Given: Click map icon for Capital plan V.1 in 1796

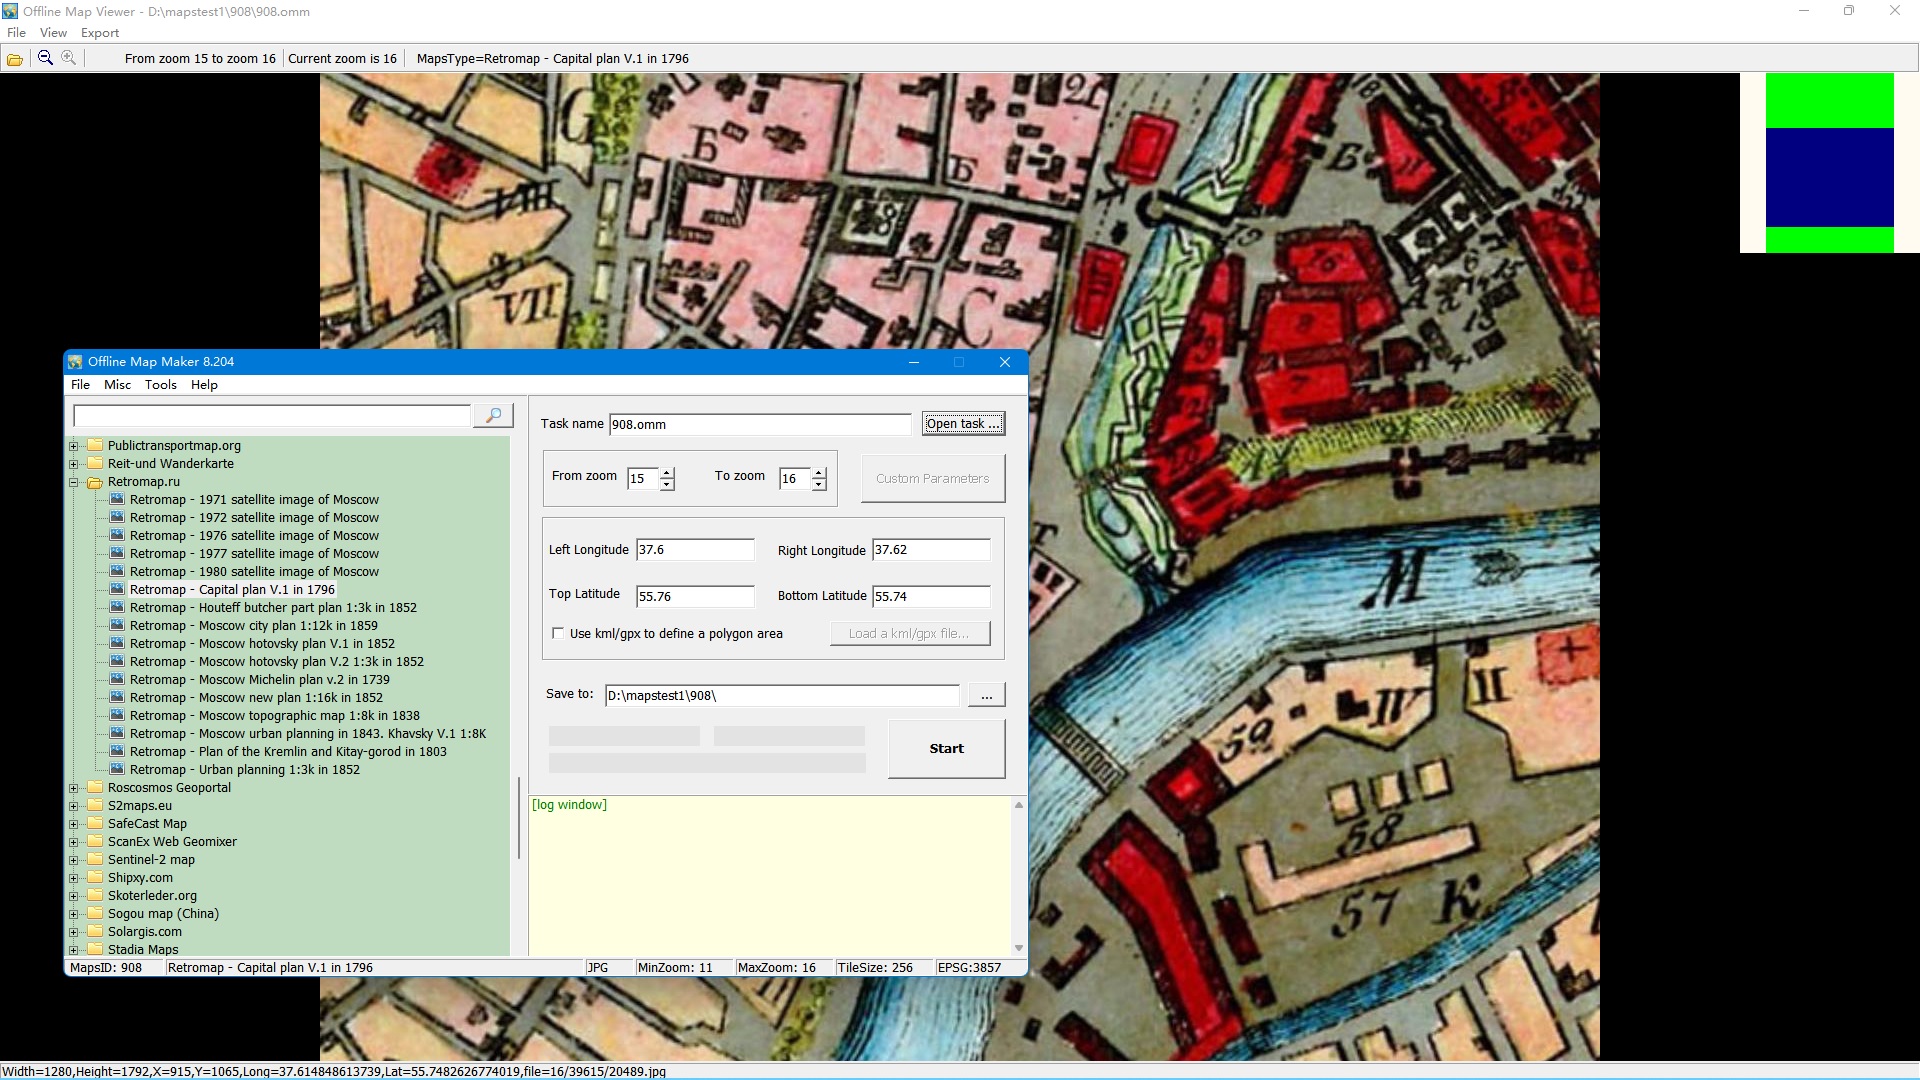Looking at the screenshot, I should pos(117,589).
